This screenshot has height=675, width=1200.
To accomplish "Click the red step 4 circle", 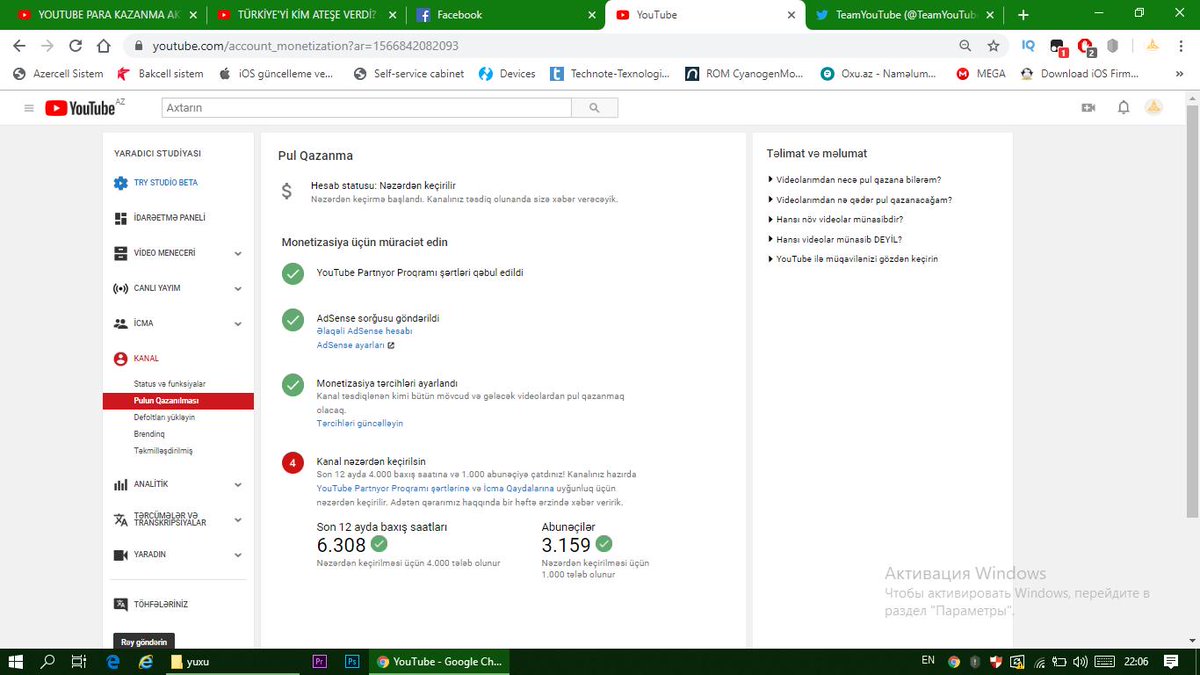I will 292,463.
